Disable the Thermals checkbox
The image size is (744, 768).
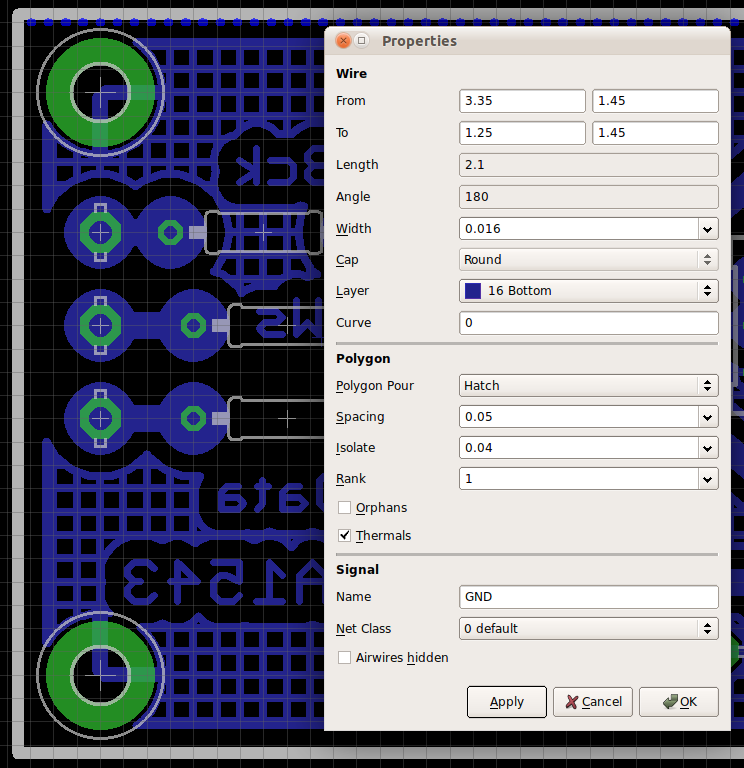click(x=344, y=535)
